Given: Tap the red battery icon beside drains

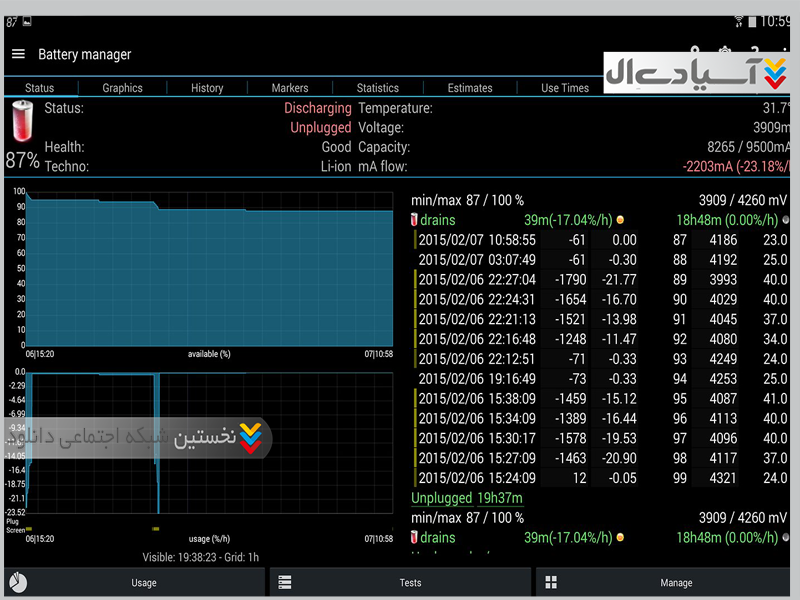Looking at the screenshot, I should (415, 220).
